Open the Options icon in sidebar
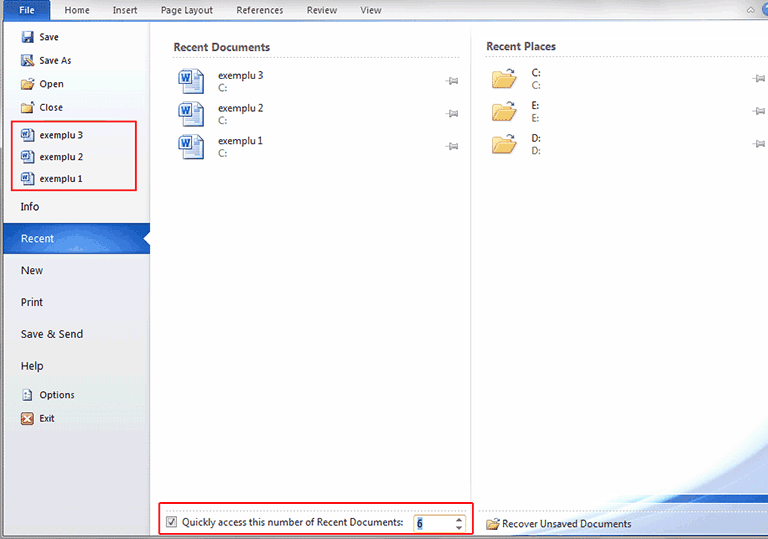This screenshot has height=539, width=768. point(28,395)
